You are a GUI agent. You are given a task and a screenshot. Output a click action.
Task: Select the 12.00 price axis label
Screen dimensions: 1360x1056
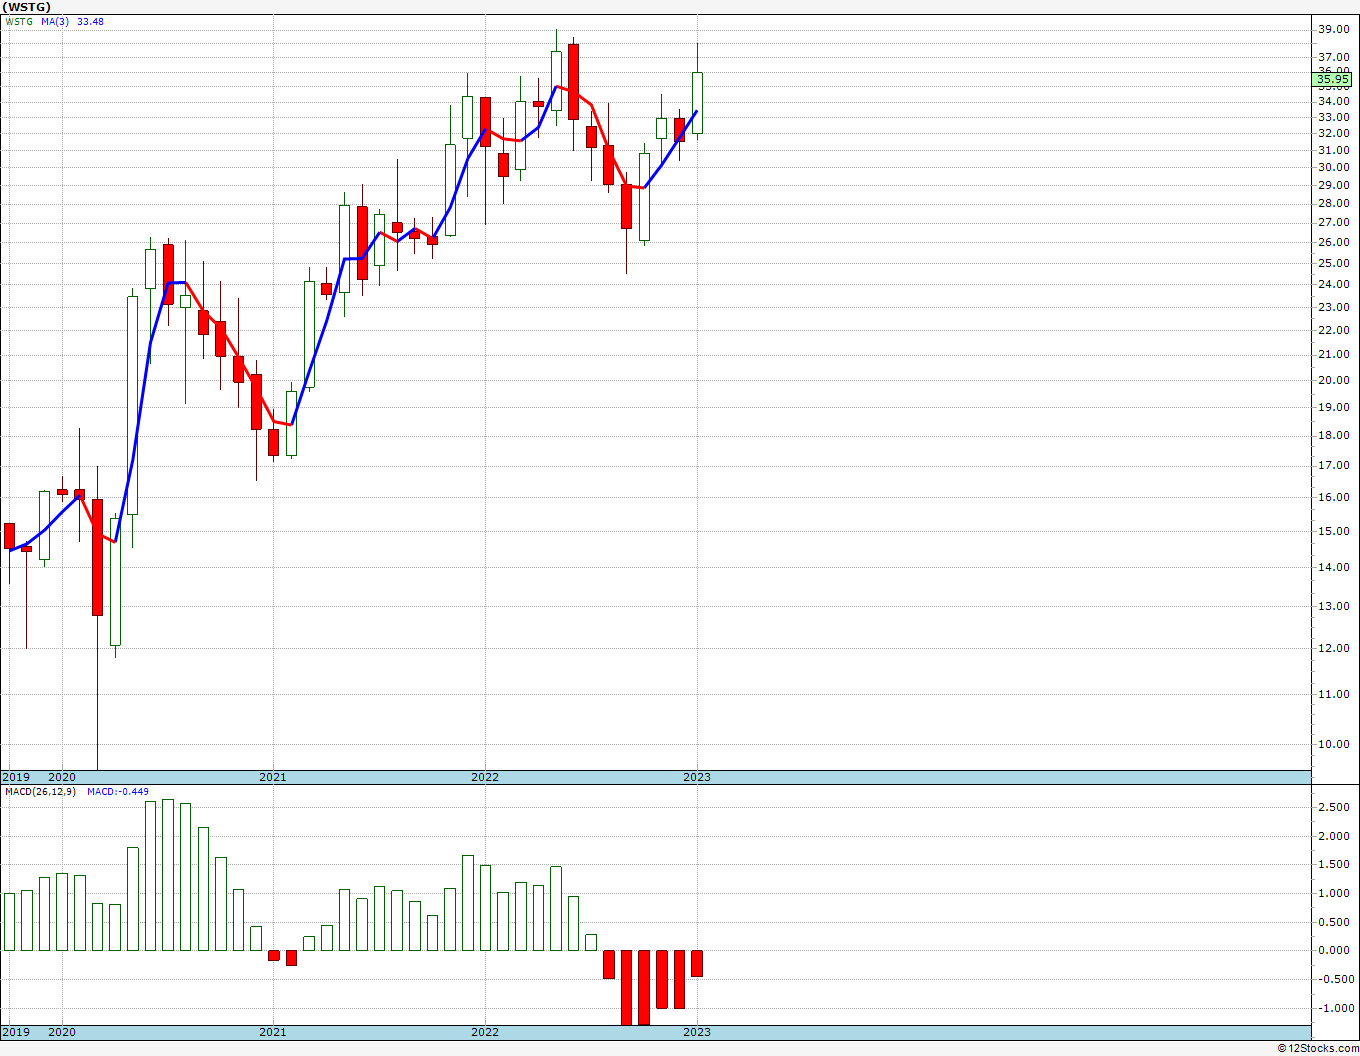pos(1334,649)
